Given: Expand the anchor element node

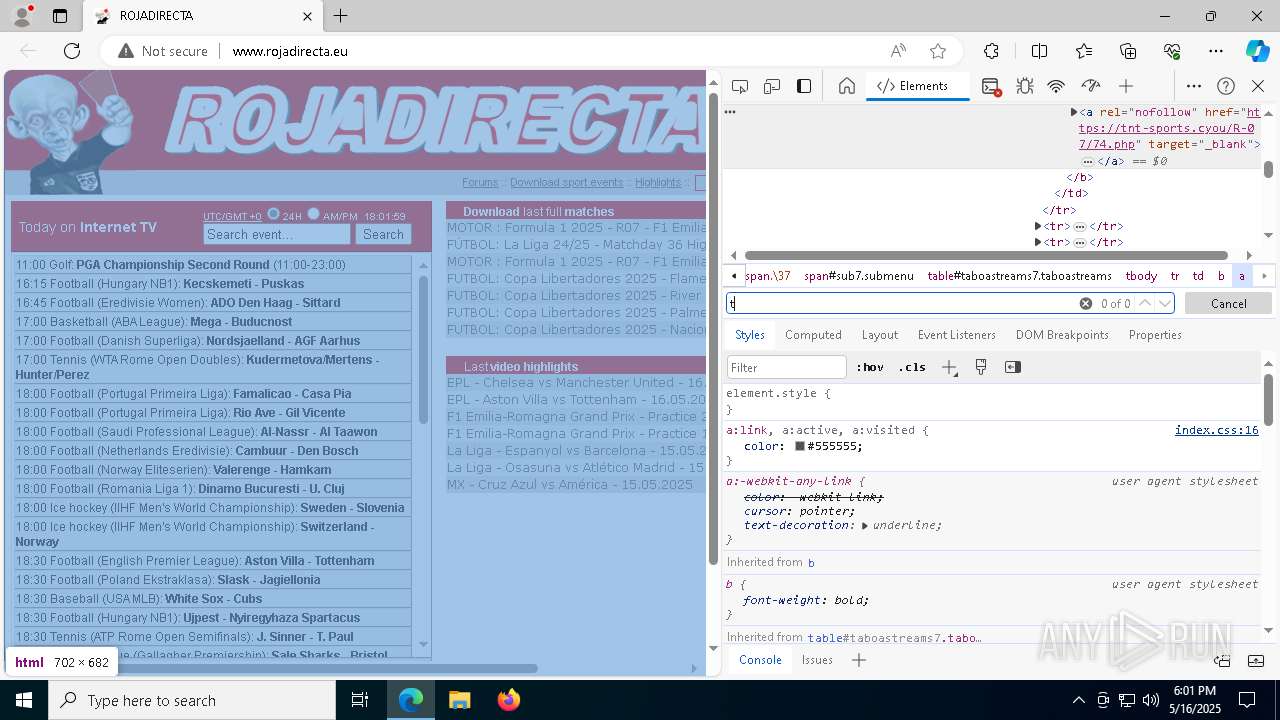Looking at the screenshot, I should [x=1074, y=113].
